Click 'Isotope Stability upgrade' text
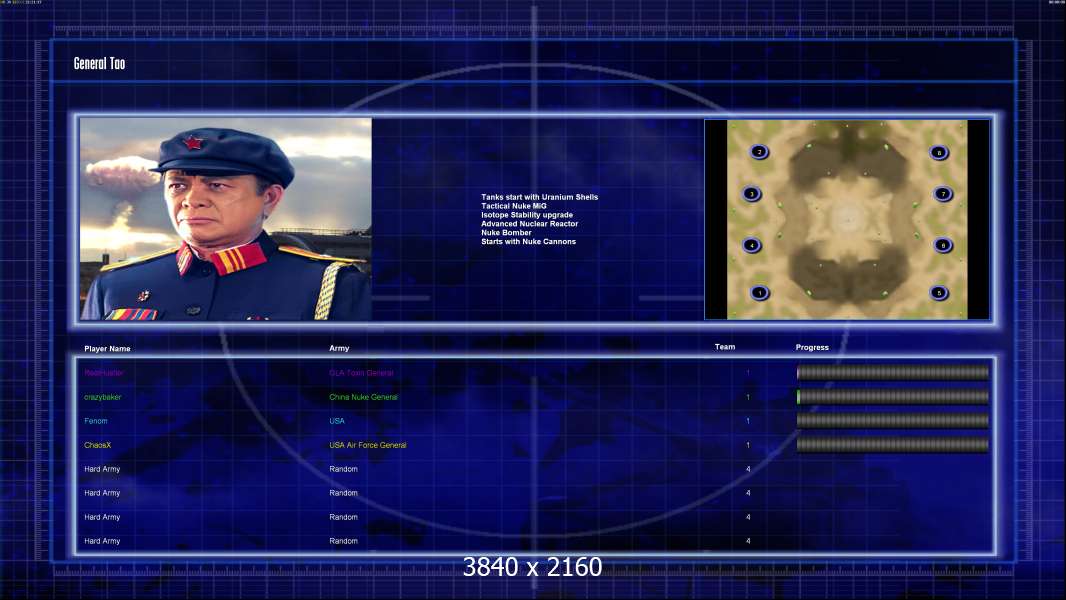The width and height of the screenshot is (1066, 600). click(527, 215)
